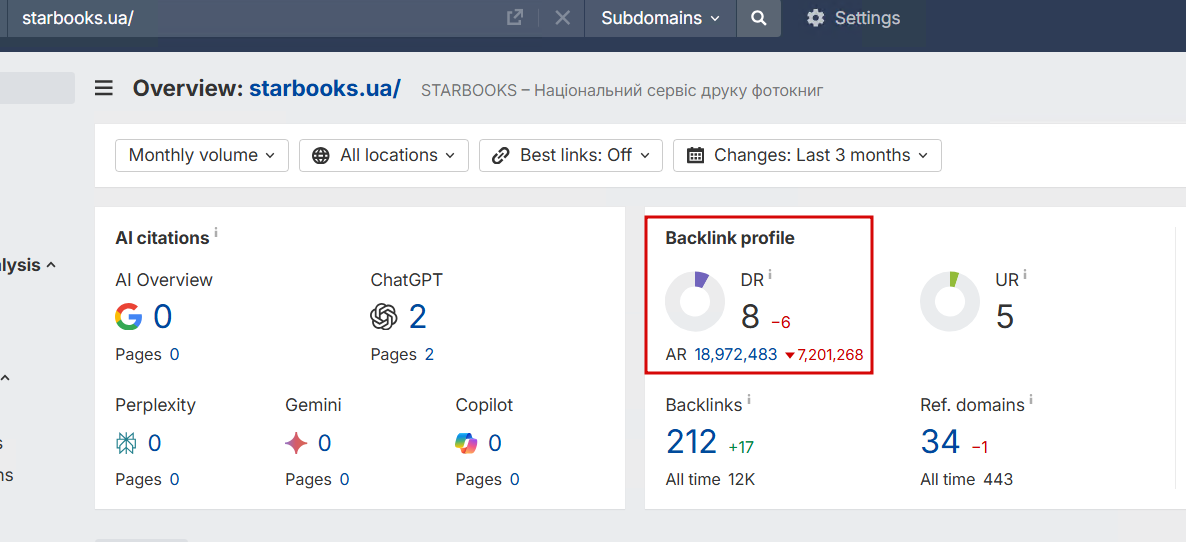The width and height of the screenshot is (1186, 542).
Task: Open the Subdomains mode dropdown
Action: pyautogui.click(x=660, y=18)
